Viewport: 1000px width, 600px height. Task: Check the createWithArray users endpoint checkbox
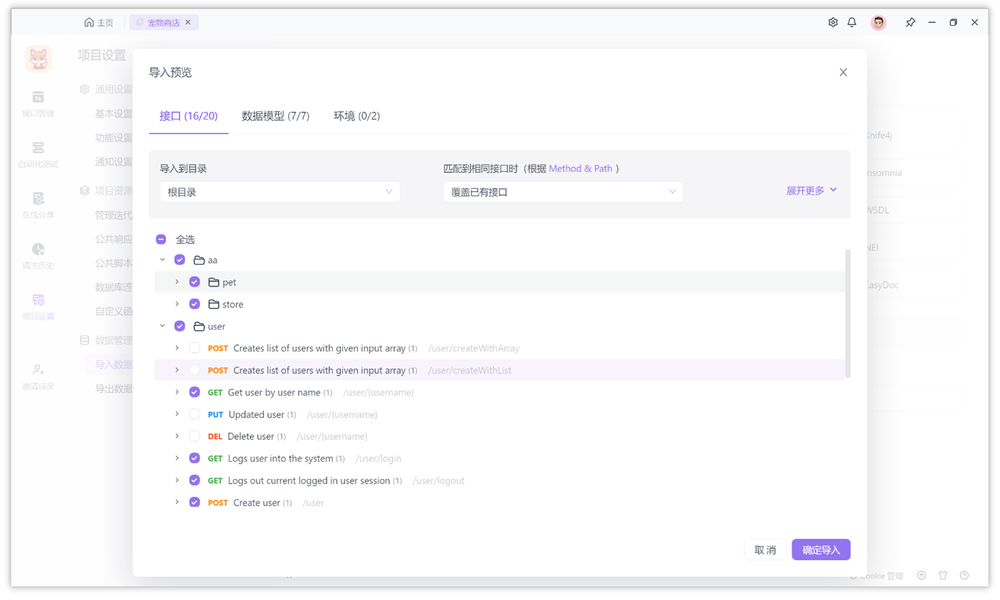coord(194,348)
